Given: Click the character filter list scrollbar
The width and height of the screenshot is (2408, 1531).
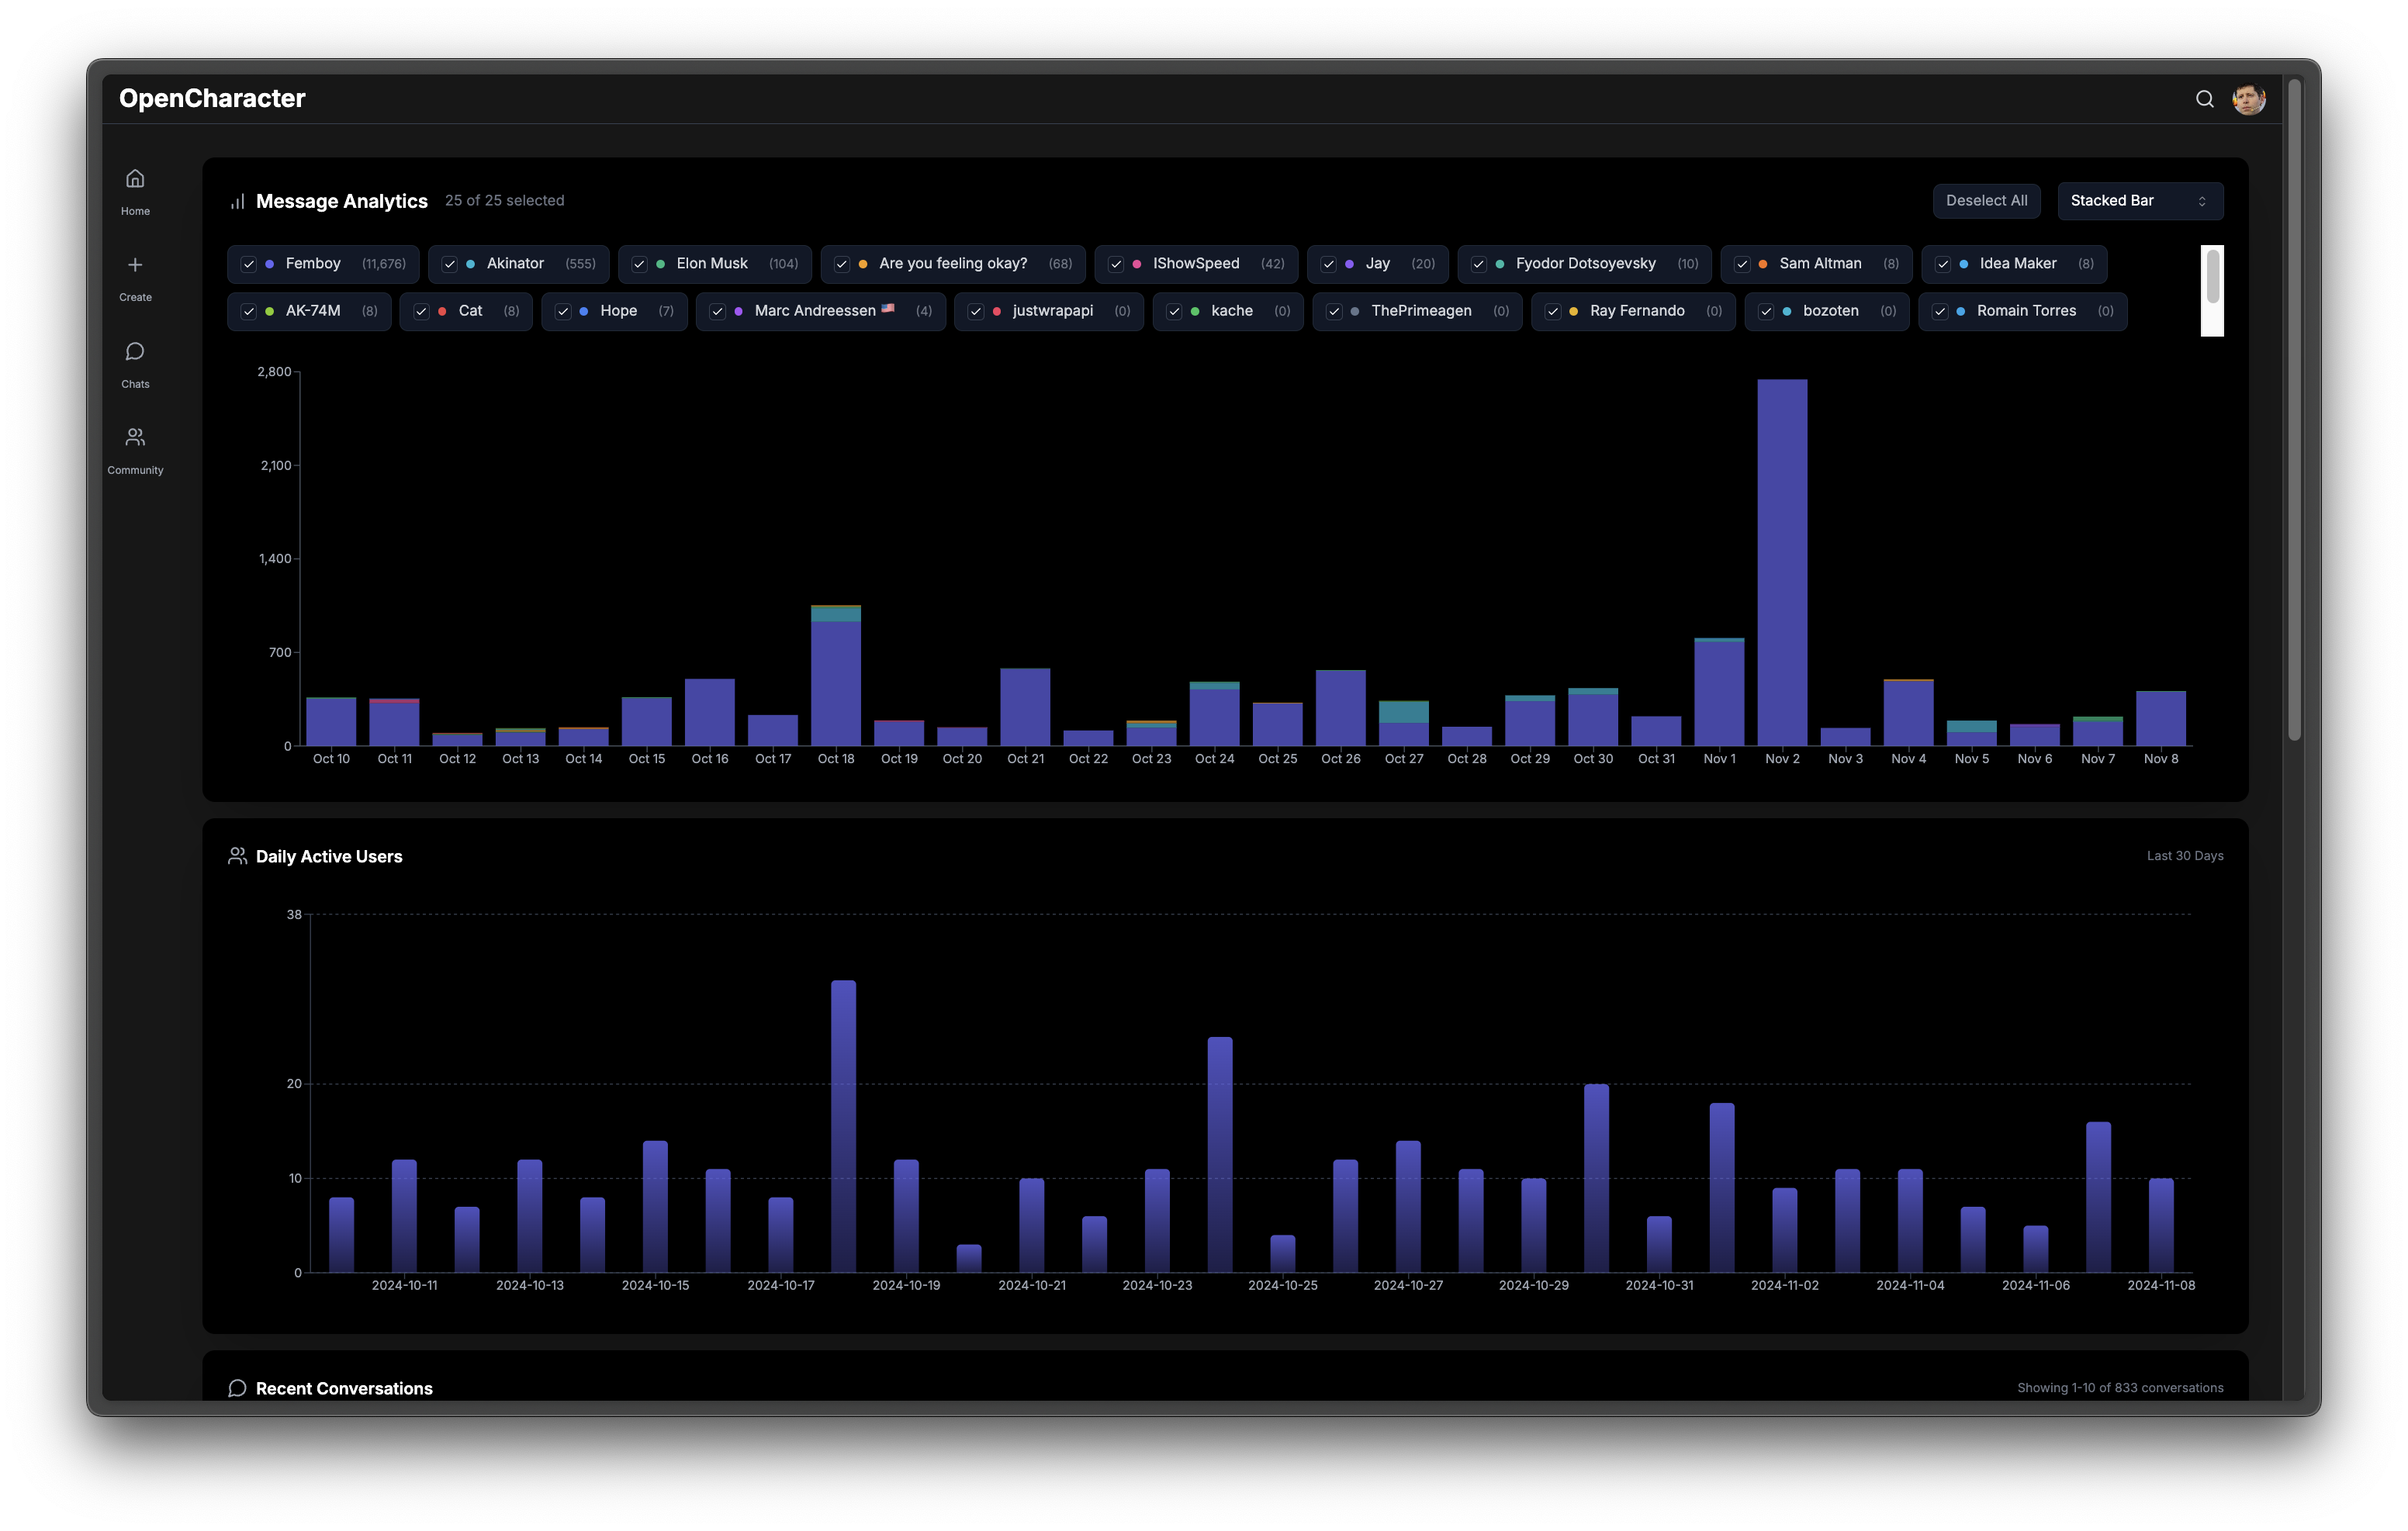Looking at the screenshot, I should click(2212, 277).
